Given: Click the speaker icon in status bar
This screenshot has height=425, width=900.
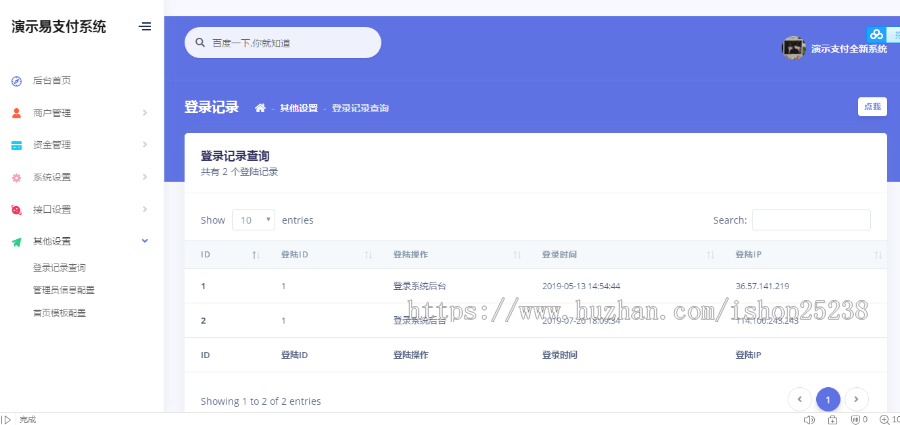Looking at the screenshot, I should 809,420.
